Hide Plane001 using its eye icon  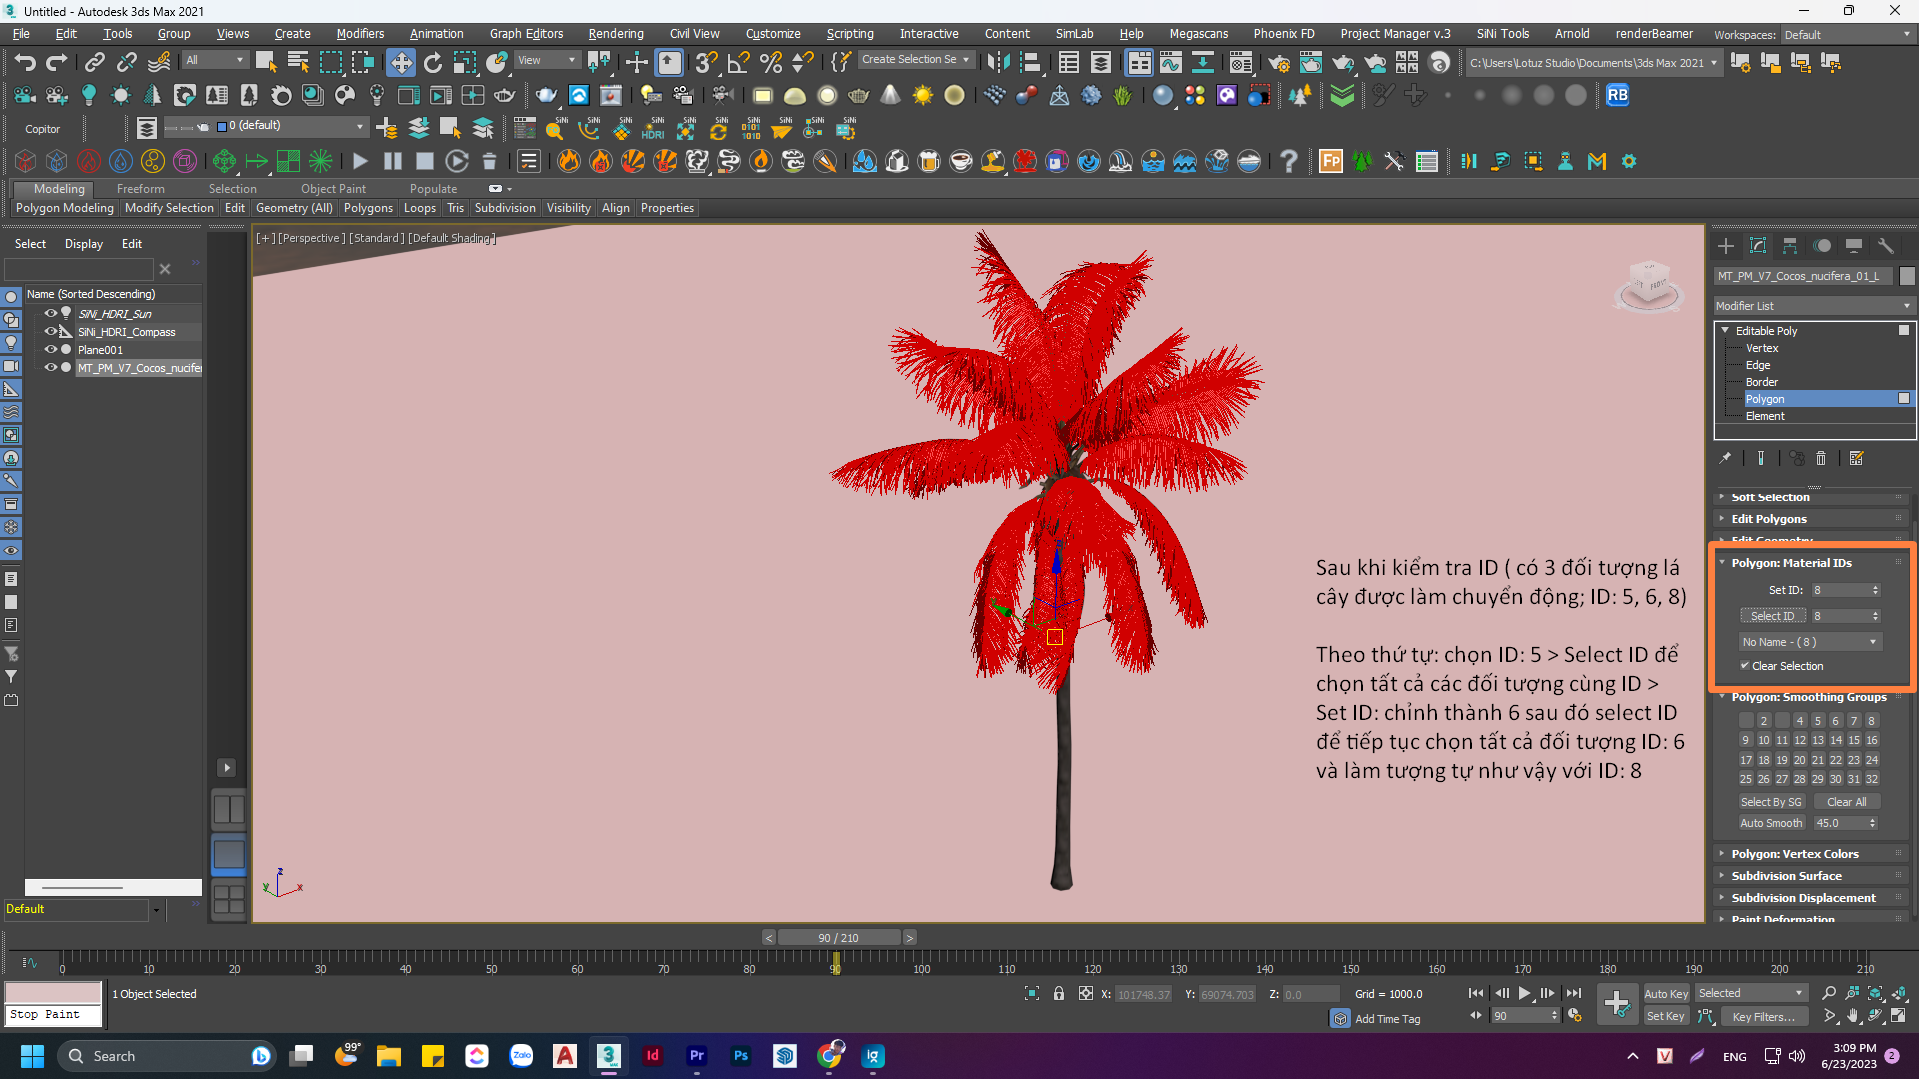50,350
